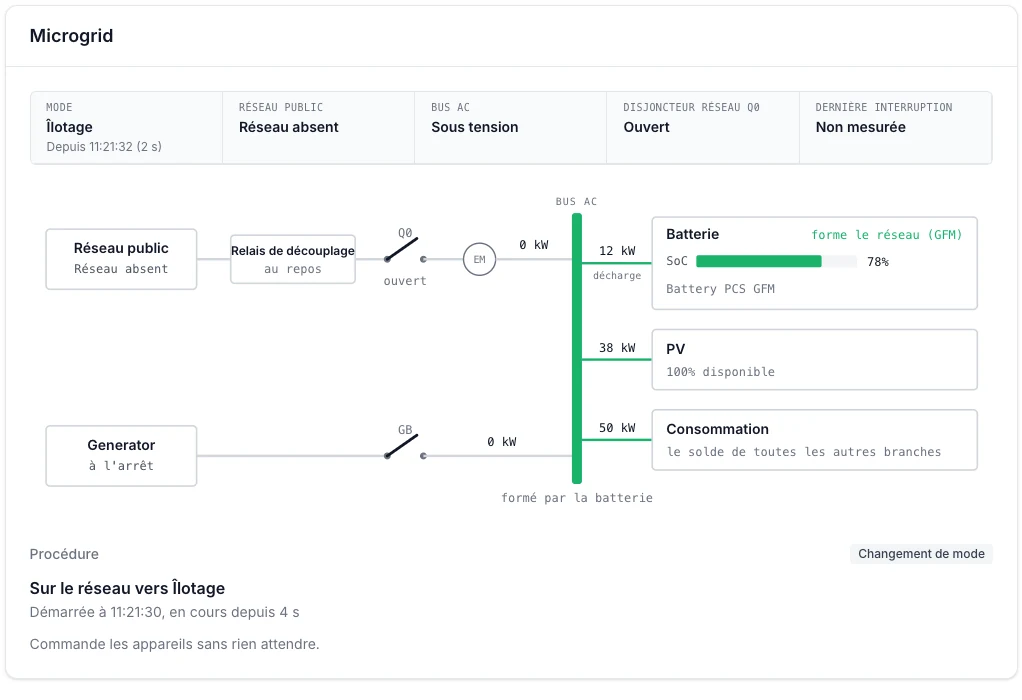
Task: Click the Disjoncteur réseau Q0 Ouvert status
Action: pyautogui.click(x=703, y=128)
